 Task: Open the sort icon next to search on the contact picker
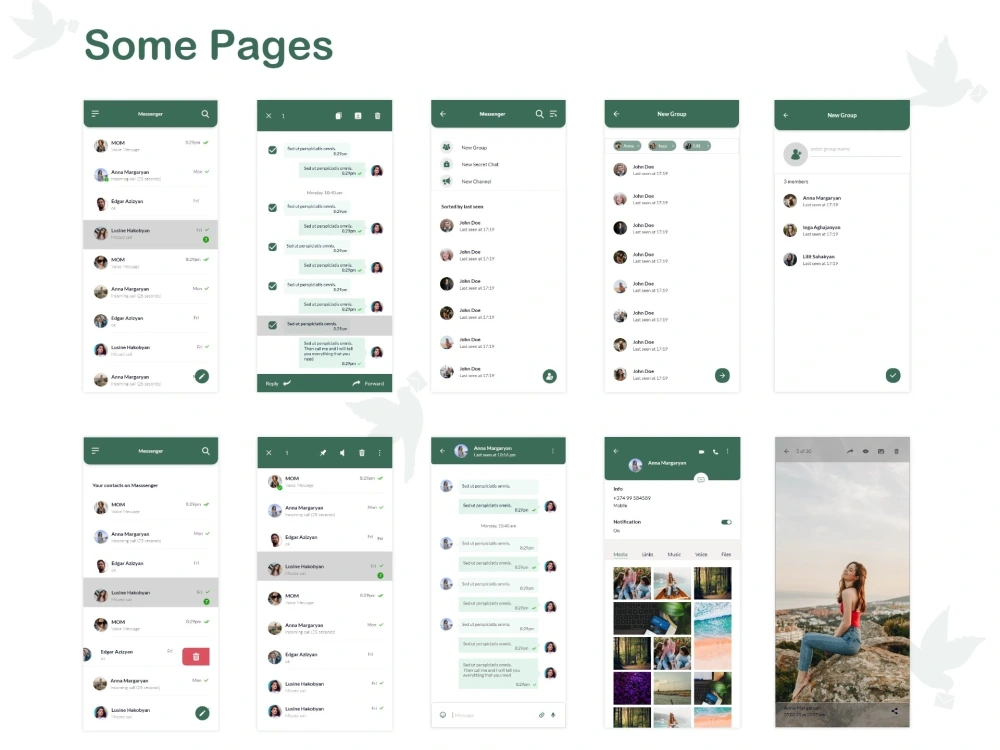point(554,114)
